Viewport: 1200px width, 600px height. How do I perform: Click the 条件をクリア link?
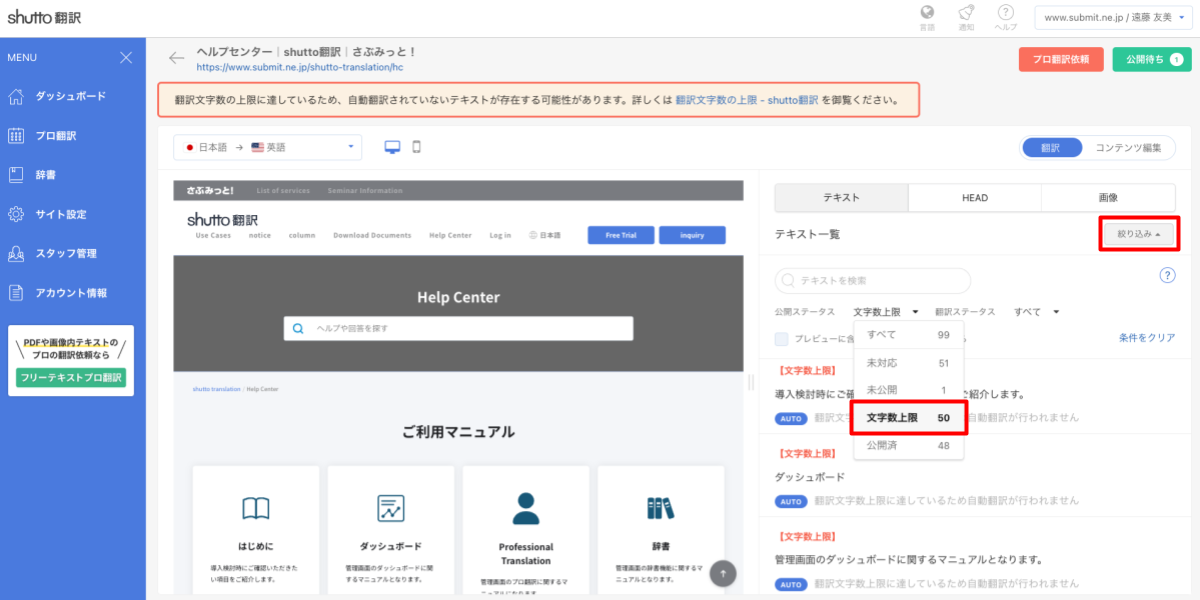pyautogui.click(x=1147, y=338)
